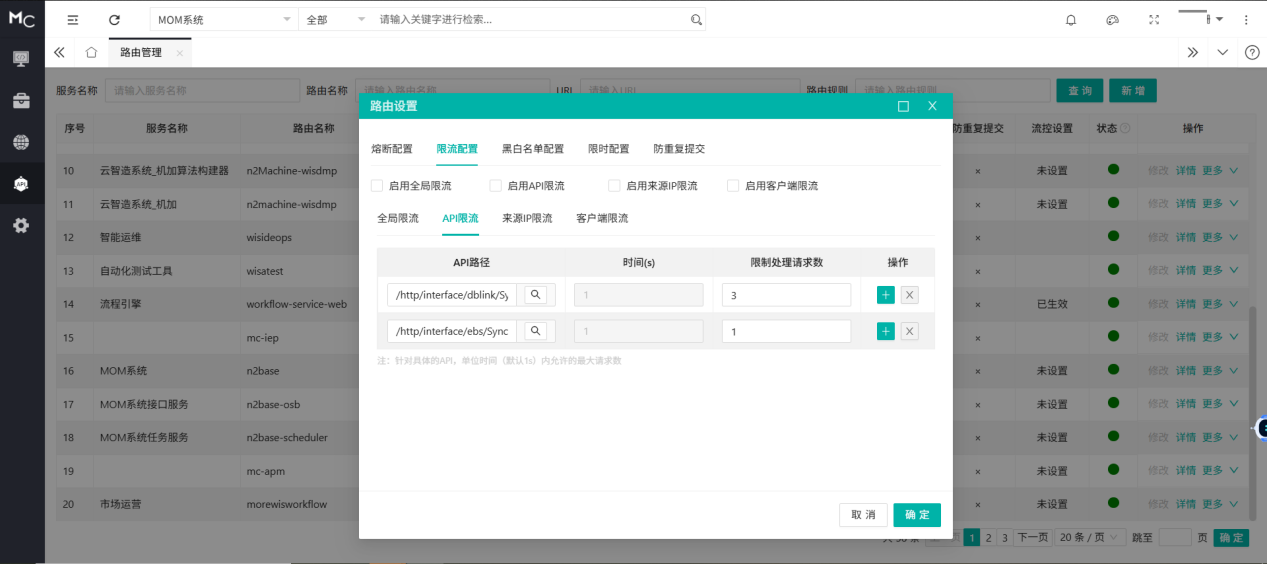
Task: Click the 新增 button
Action: pos(1133,90)
